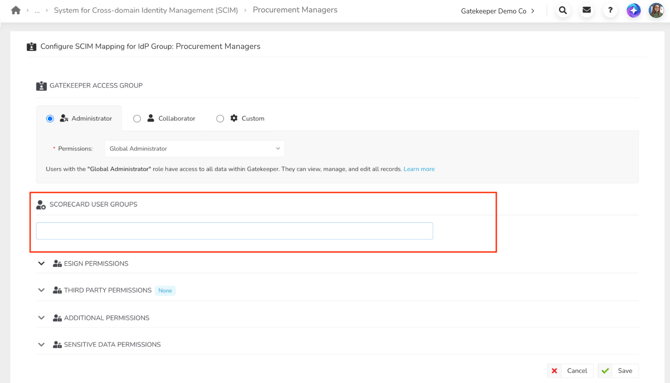Click the eSign Permissions lock-user icon

(57, 263)
